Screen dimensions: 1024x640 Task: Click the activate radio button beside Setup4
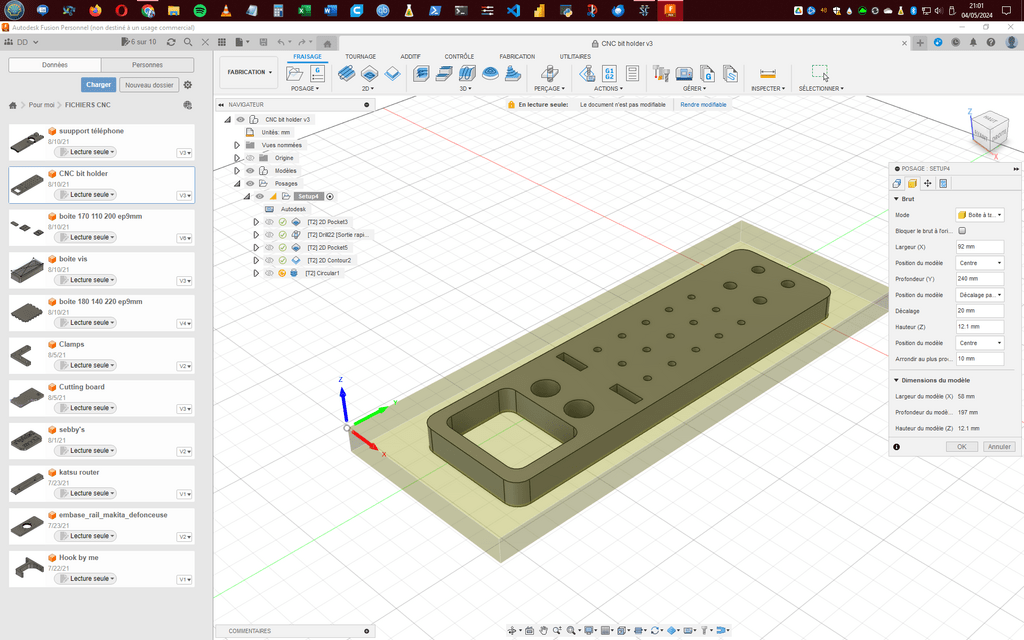tap(330, 196)
